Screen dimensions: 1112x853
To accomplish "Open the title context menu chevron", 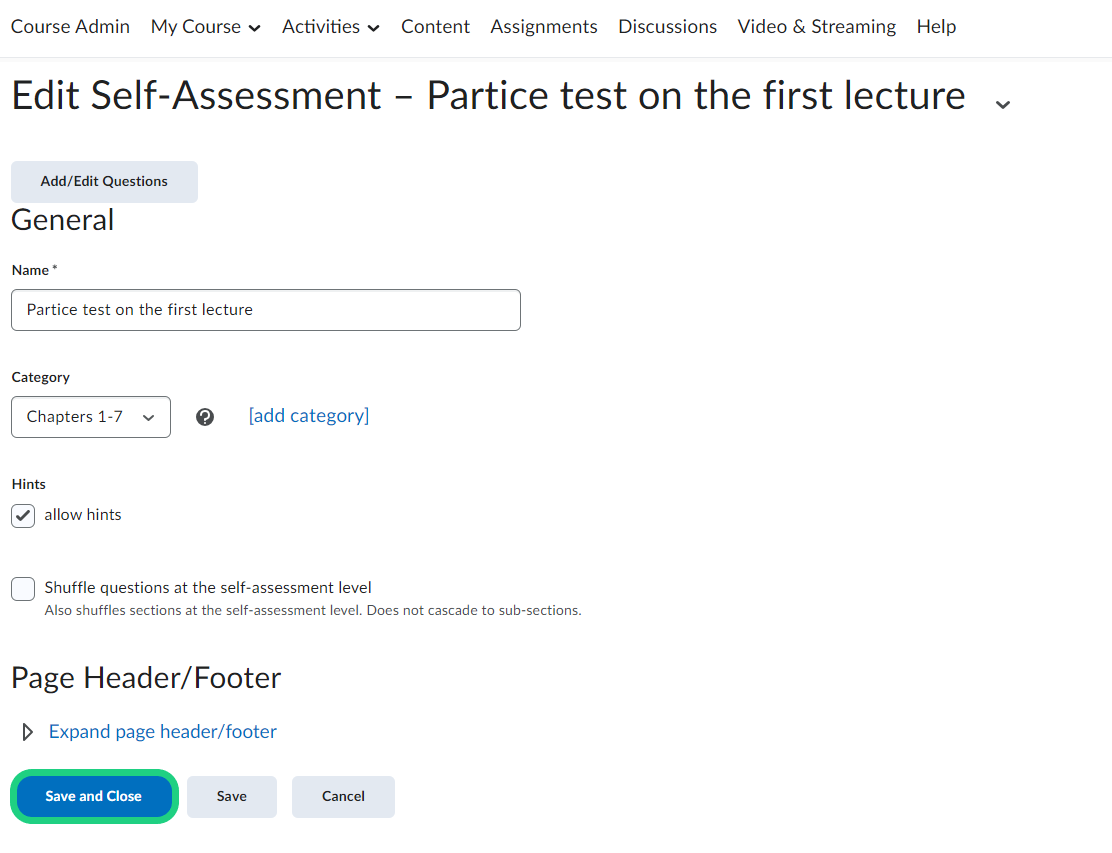I will 1003,103.
